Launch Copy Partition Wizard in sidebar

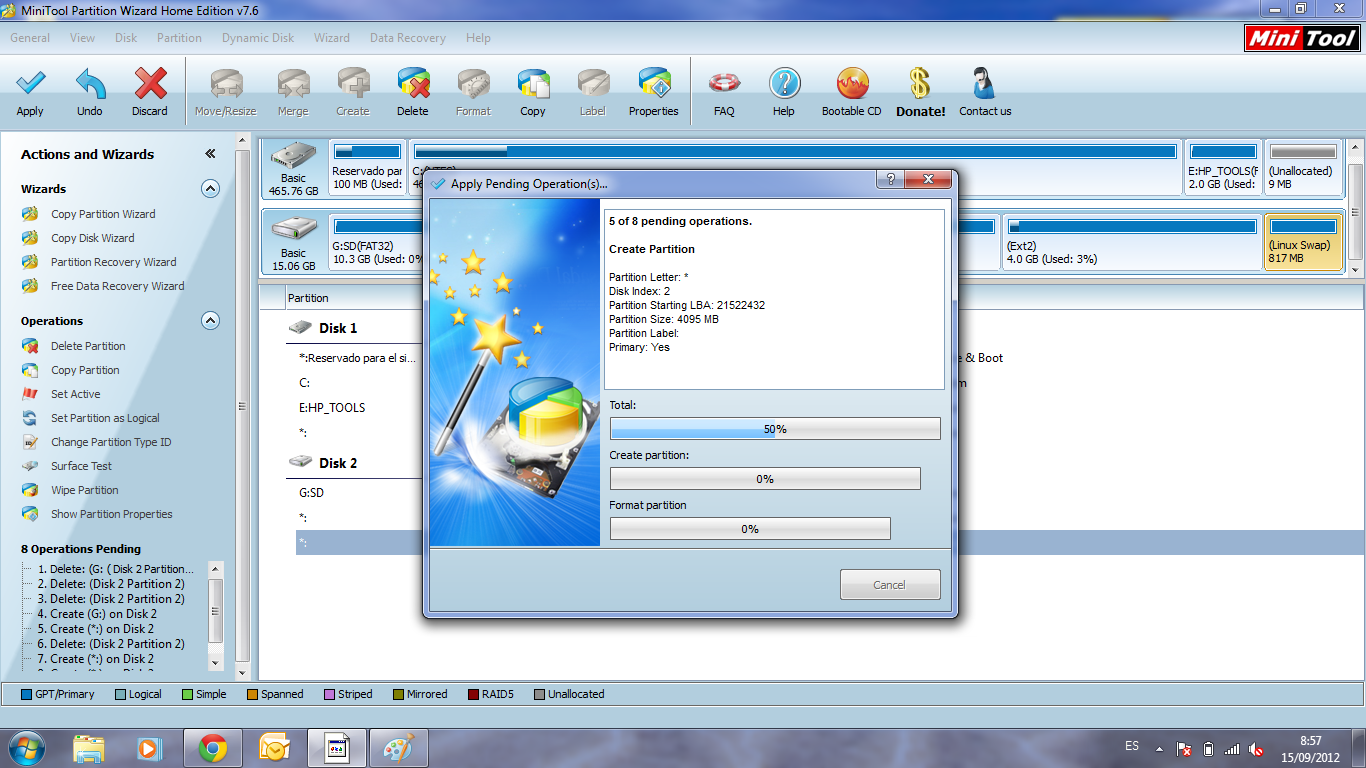(103, 214)
